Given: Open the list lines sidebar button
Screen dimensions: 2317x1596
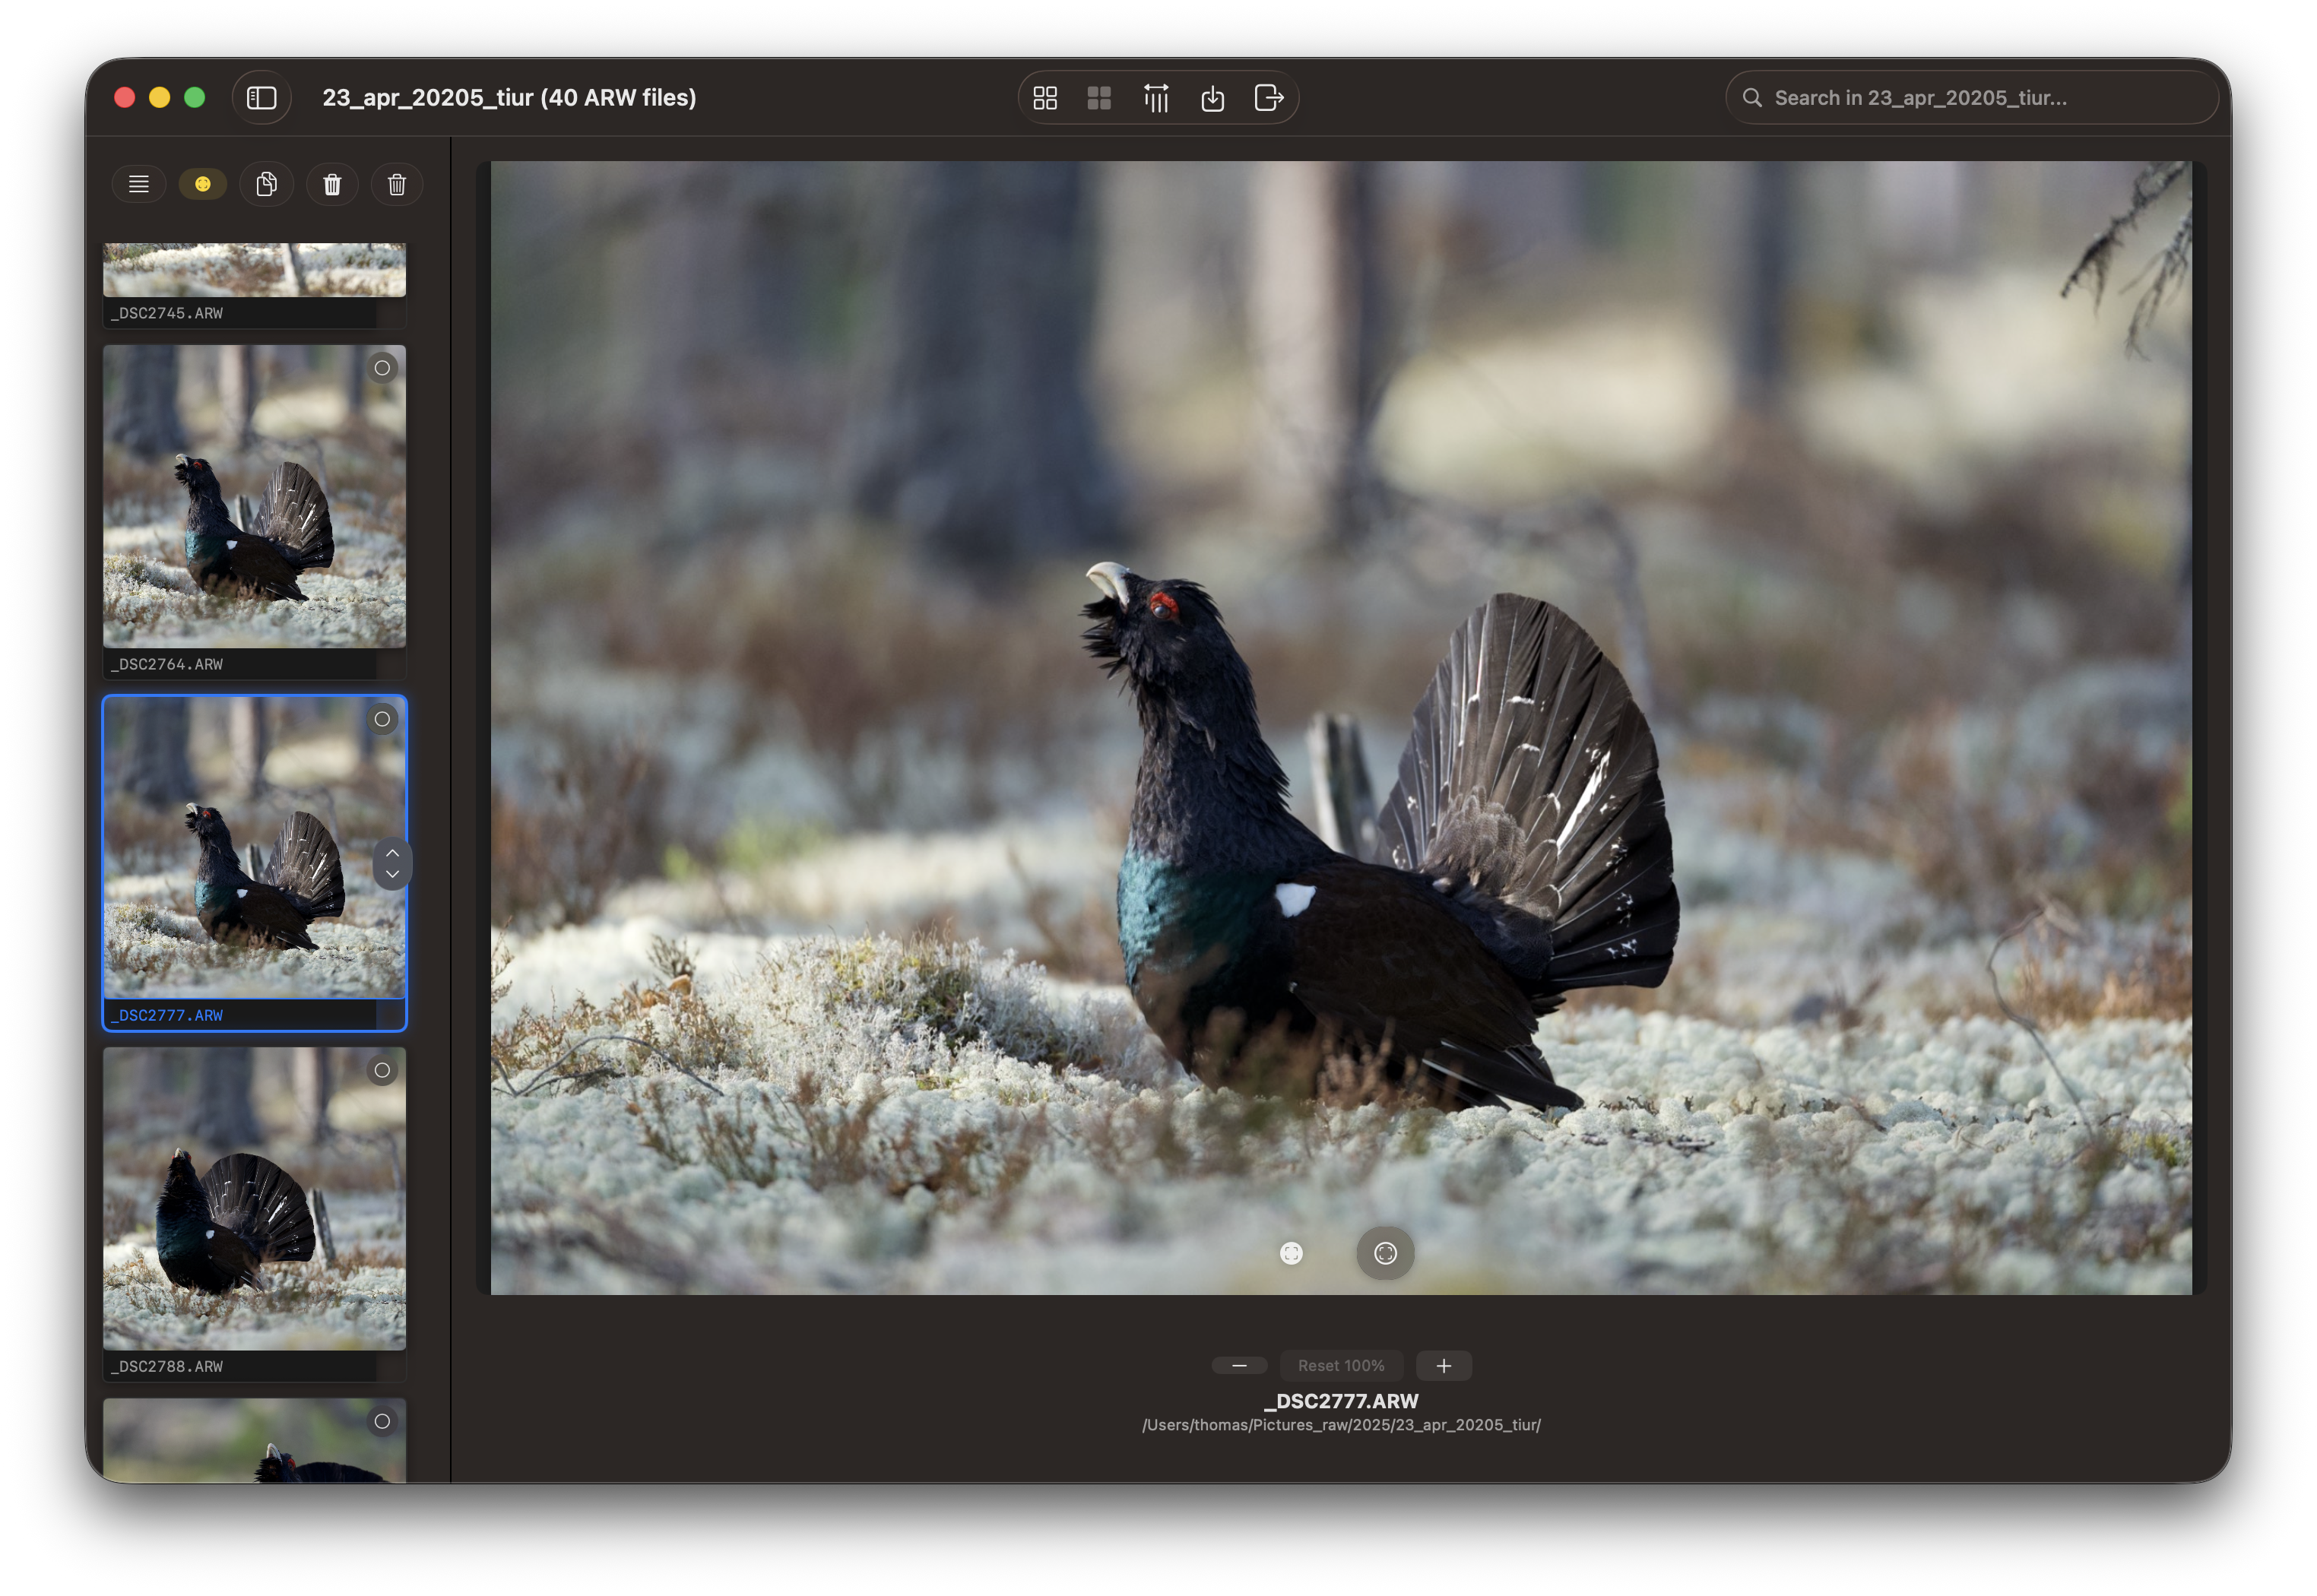Looking at the screenshot, I should pyautogui.click(x=139, y=184).
